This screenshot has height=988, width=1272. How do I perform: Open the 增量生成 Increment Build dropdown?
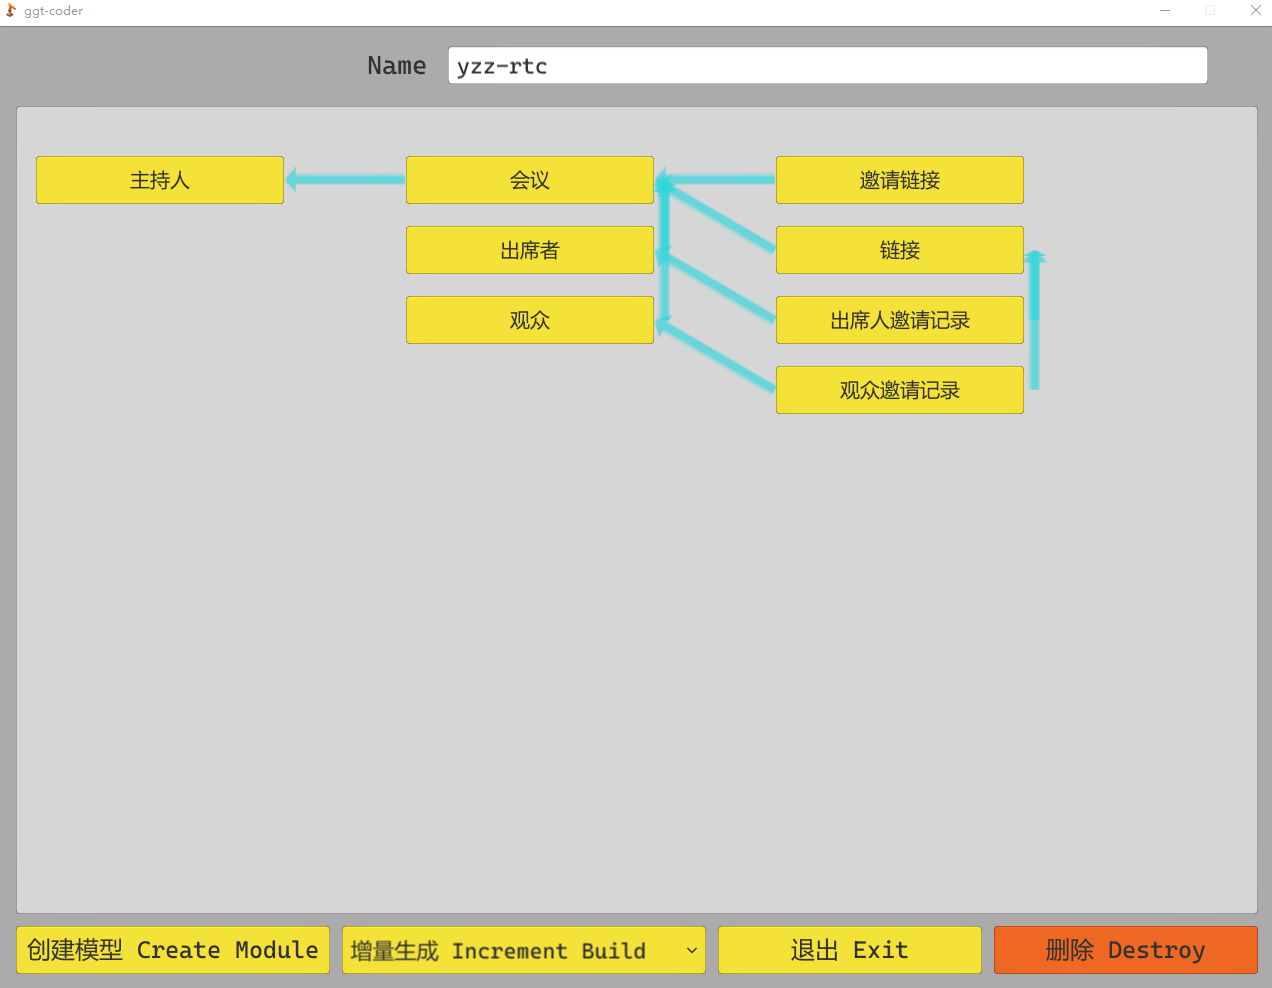(x=522, y=950)
